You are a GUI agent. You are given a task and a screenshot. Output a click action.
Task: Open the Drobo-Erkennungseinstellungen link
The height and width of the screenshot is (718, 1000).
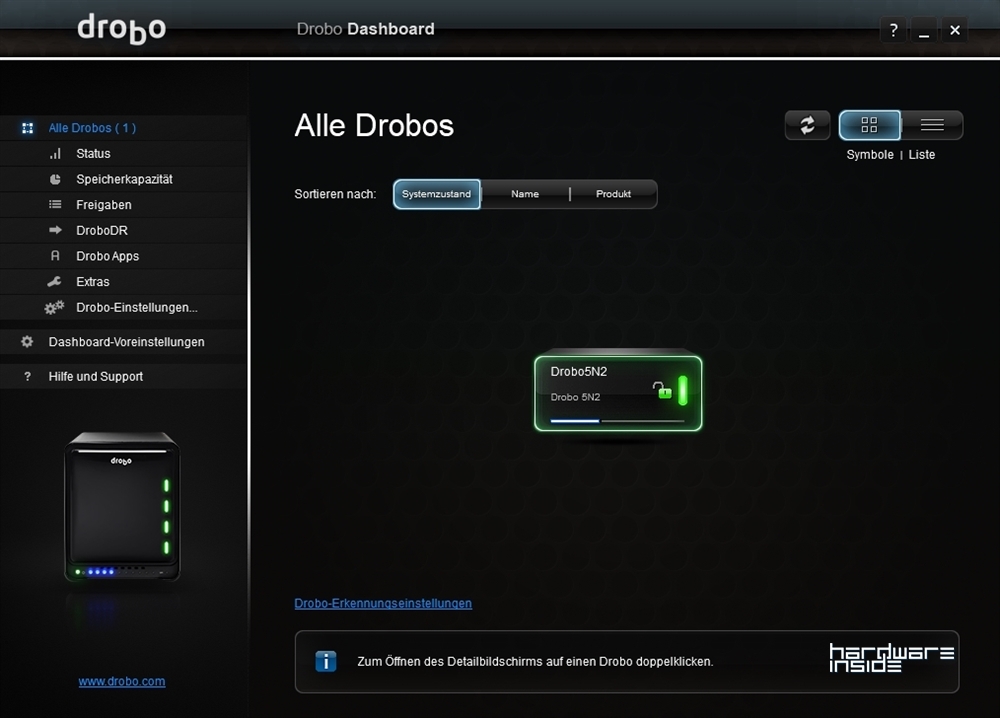coord(383,603)
